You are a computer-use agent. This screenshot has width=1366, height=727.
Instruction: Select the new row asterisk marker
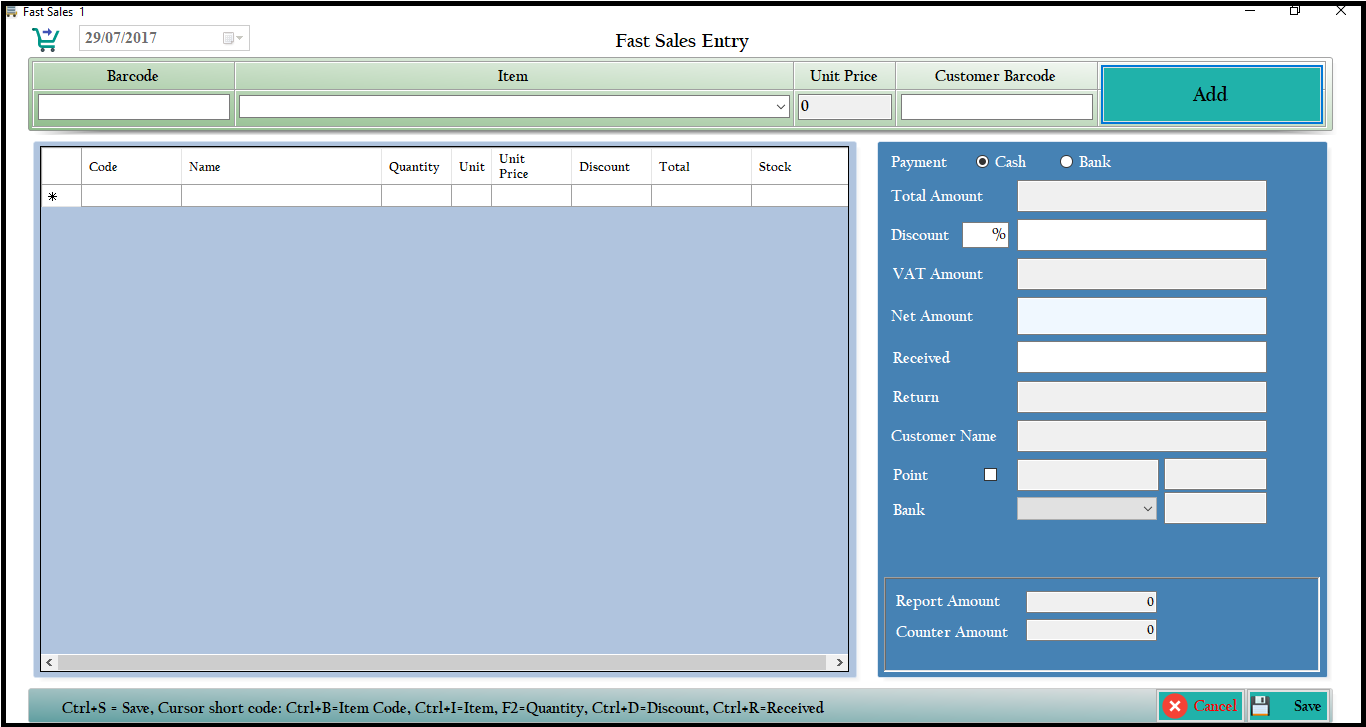pyautogui.click(x=53, y=197)
